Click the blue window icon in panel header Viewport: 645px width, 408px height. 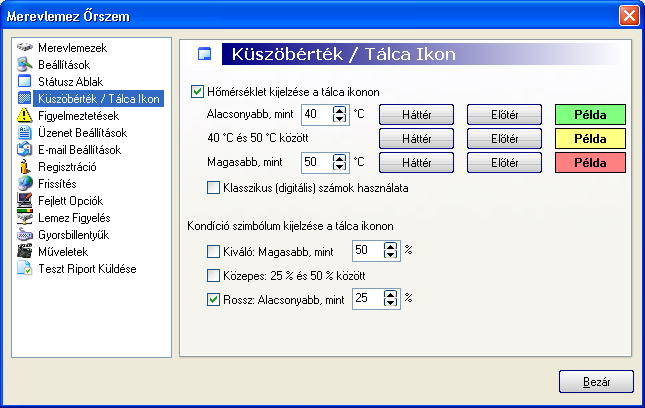tap(204, 54)
